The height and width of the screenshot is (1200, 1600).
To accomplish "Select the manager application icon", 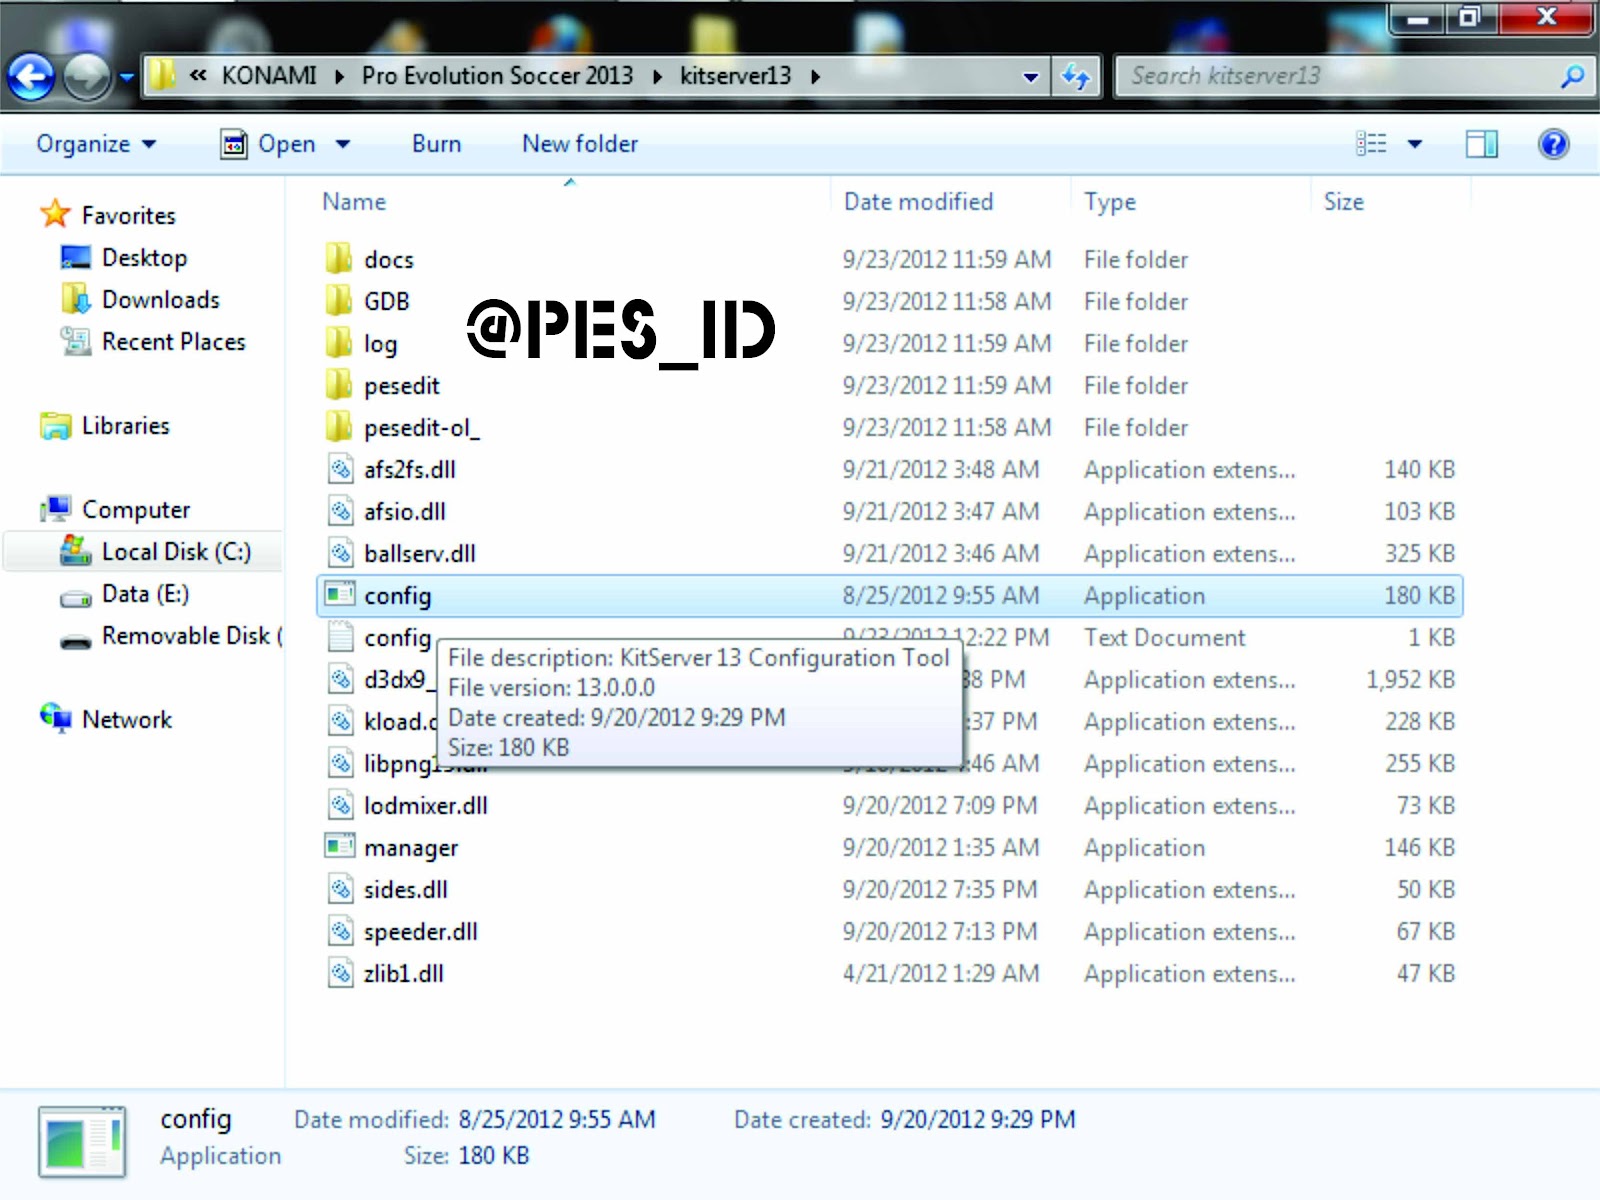I will point(340,847).
